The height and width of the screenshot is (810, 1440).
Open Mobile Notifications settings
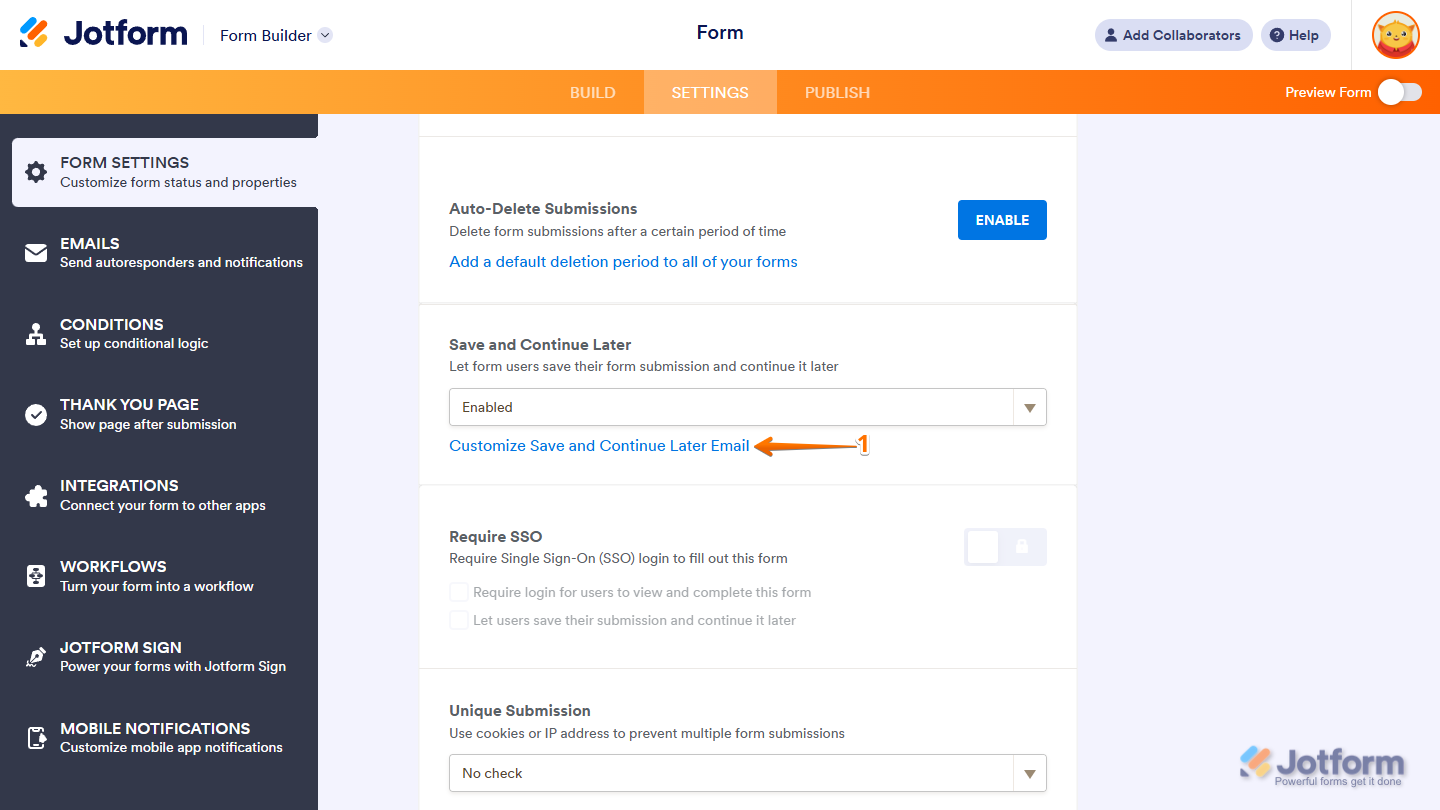35,737
